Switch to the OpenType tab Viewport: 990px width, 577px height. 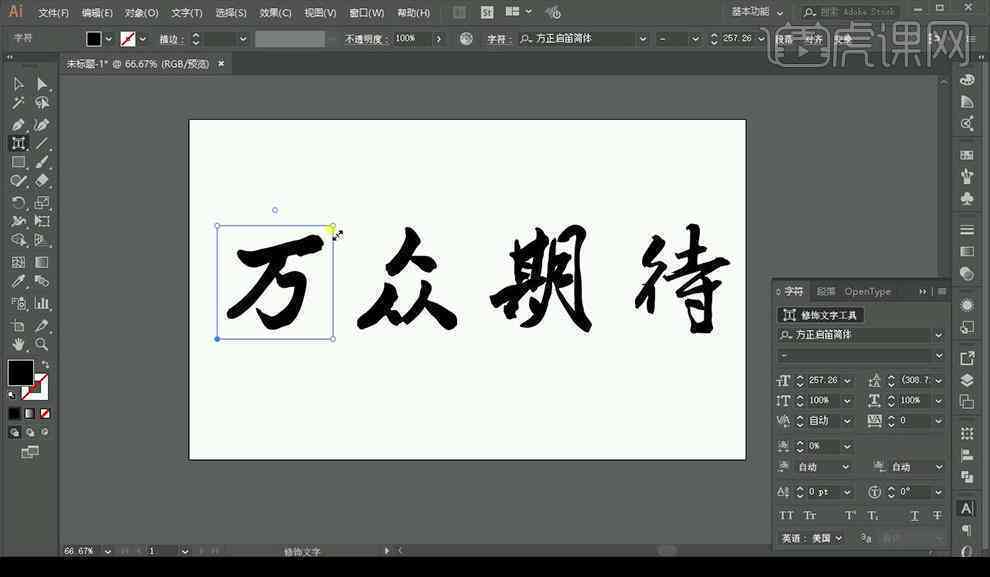coord(868,291)
